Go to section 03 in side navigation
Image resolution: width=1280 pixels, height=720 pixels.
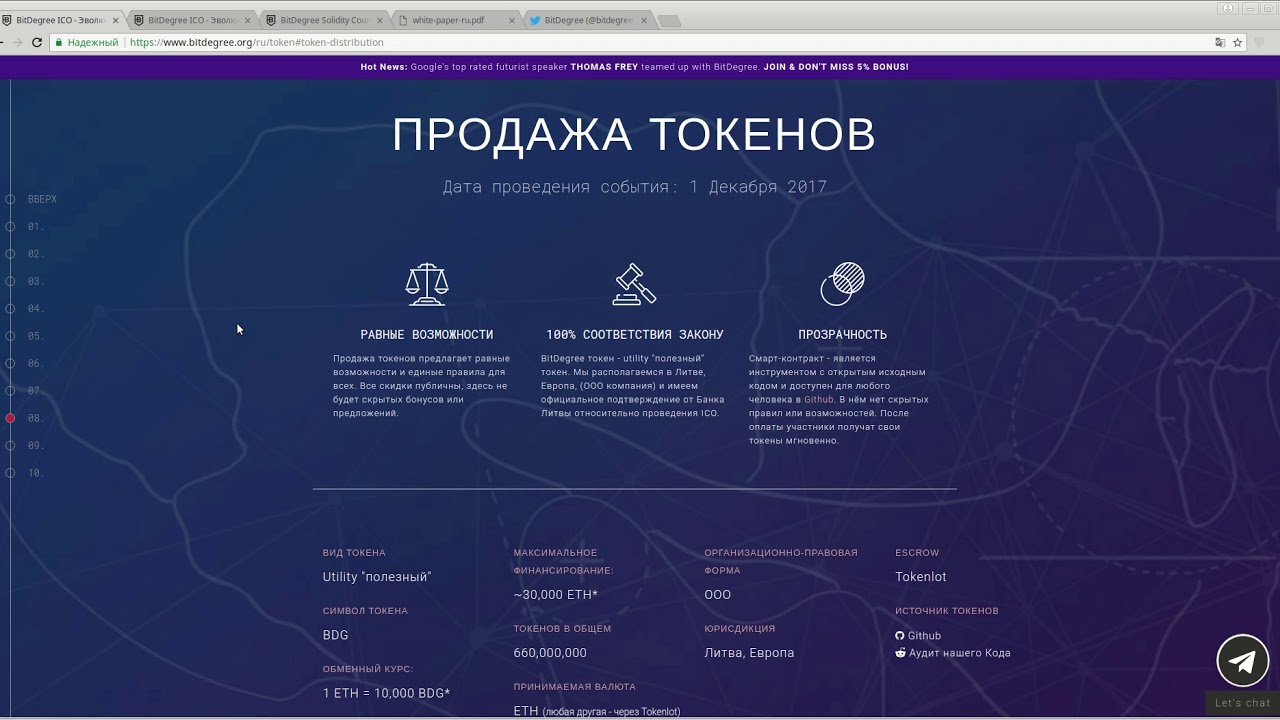click(x=35, y=281)
